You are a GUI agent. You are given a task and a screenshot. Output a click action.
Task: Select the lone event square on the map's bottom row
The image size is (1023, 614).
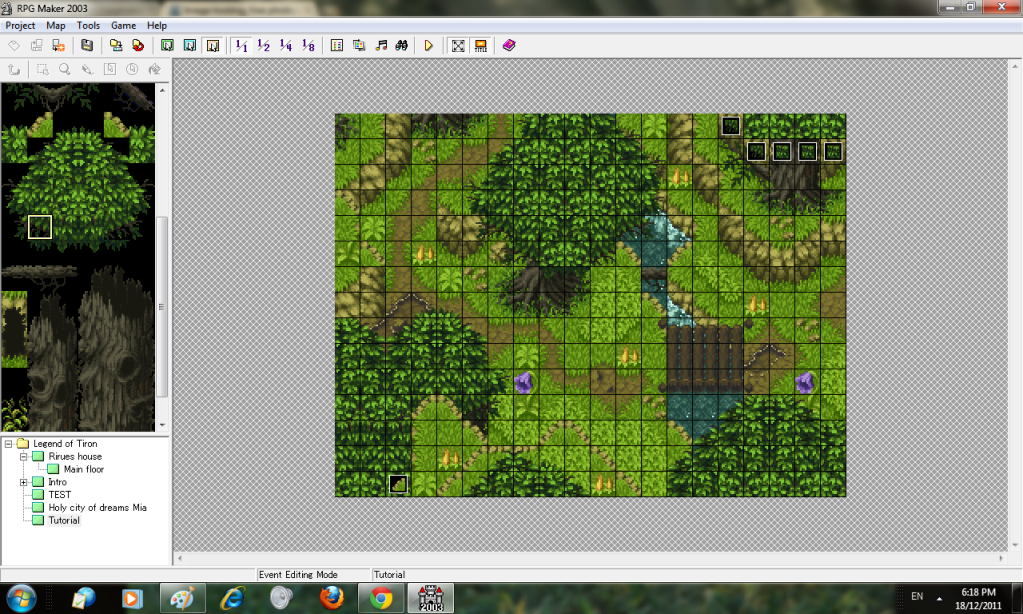tap(398, 484)
